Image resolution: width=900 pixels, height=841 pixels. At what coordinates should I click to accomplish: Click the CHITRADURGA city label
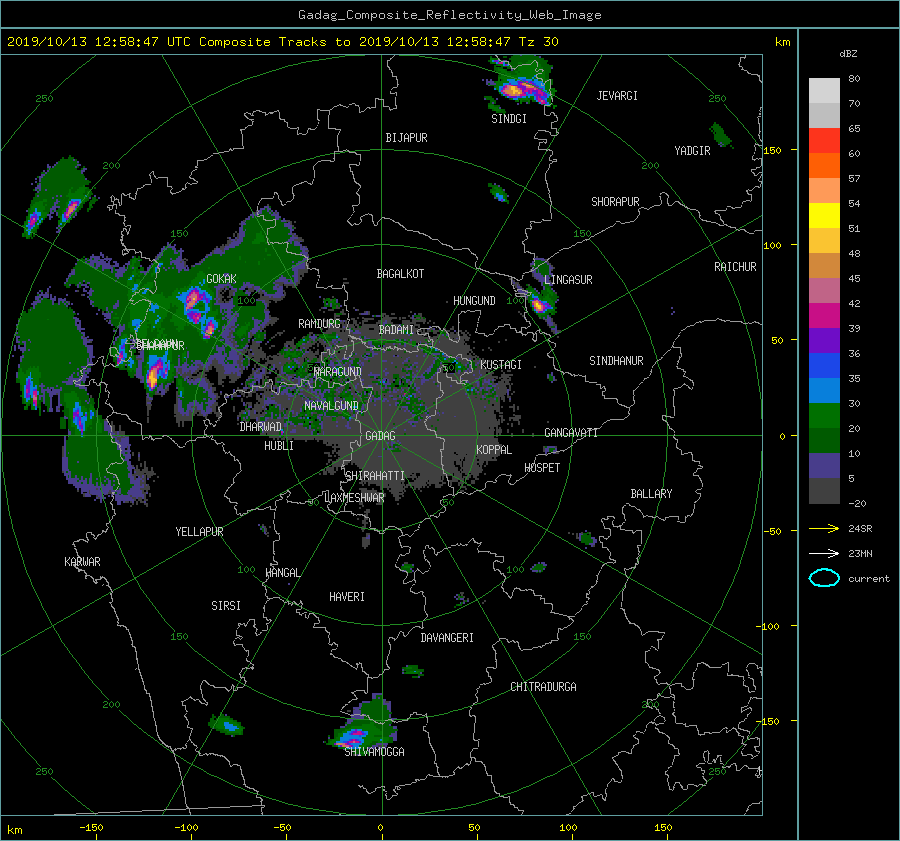pos(543,687)
